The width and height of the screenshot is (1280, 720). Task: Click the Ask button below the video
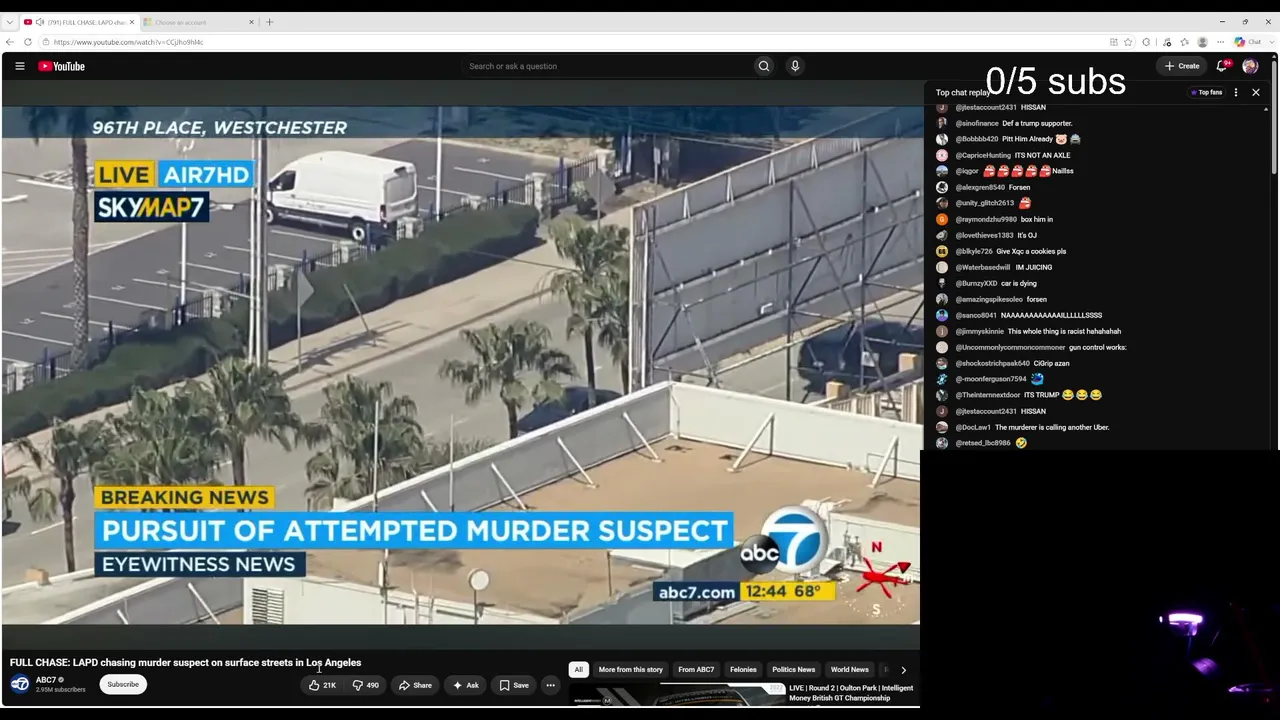(x=465, y=685)
